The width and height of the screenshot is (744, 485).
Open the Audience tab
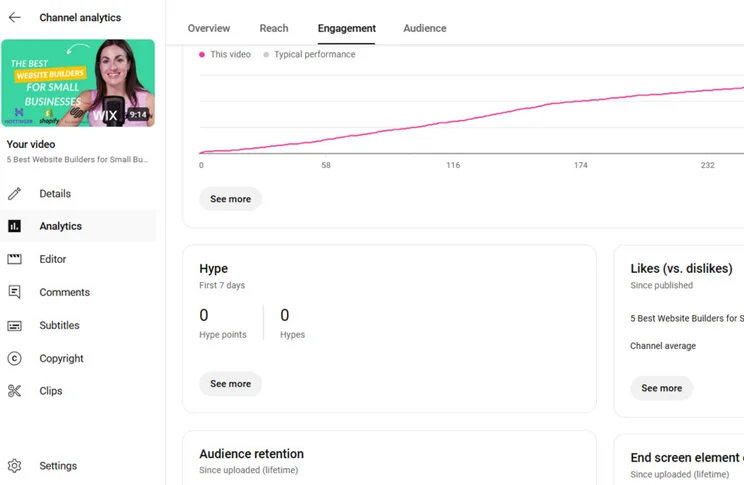(425, 28)
